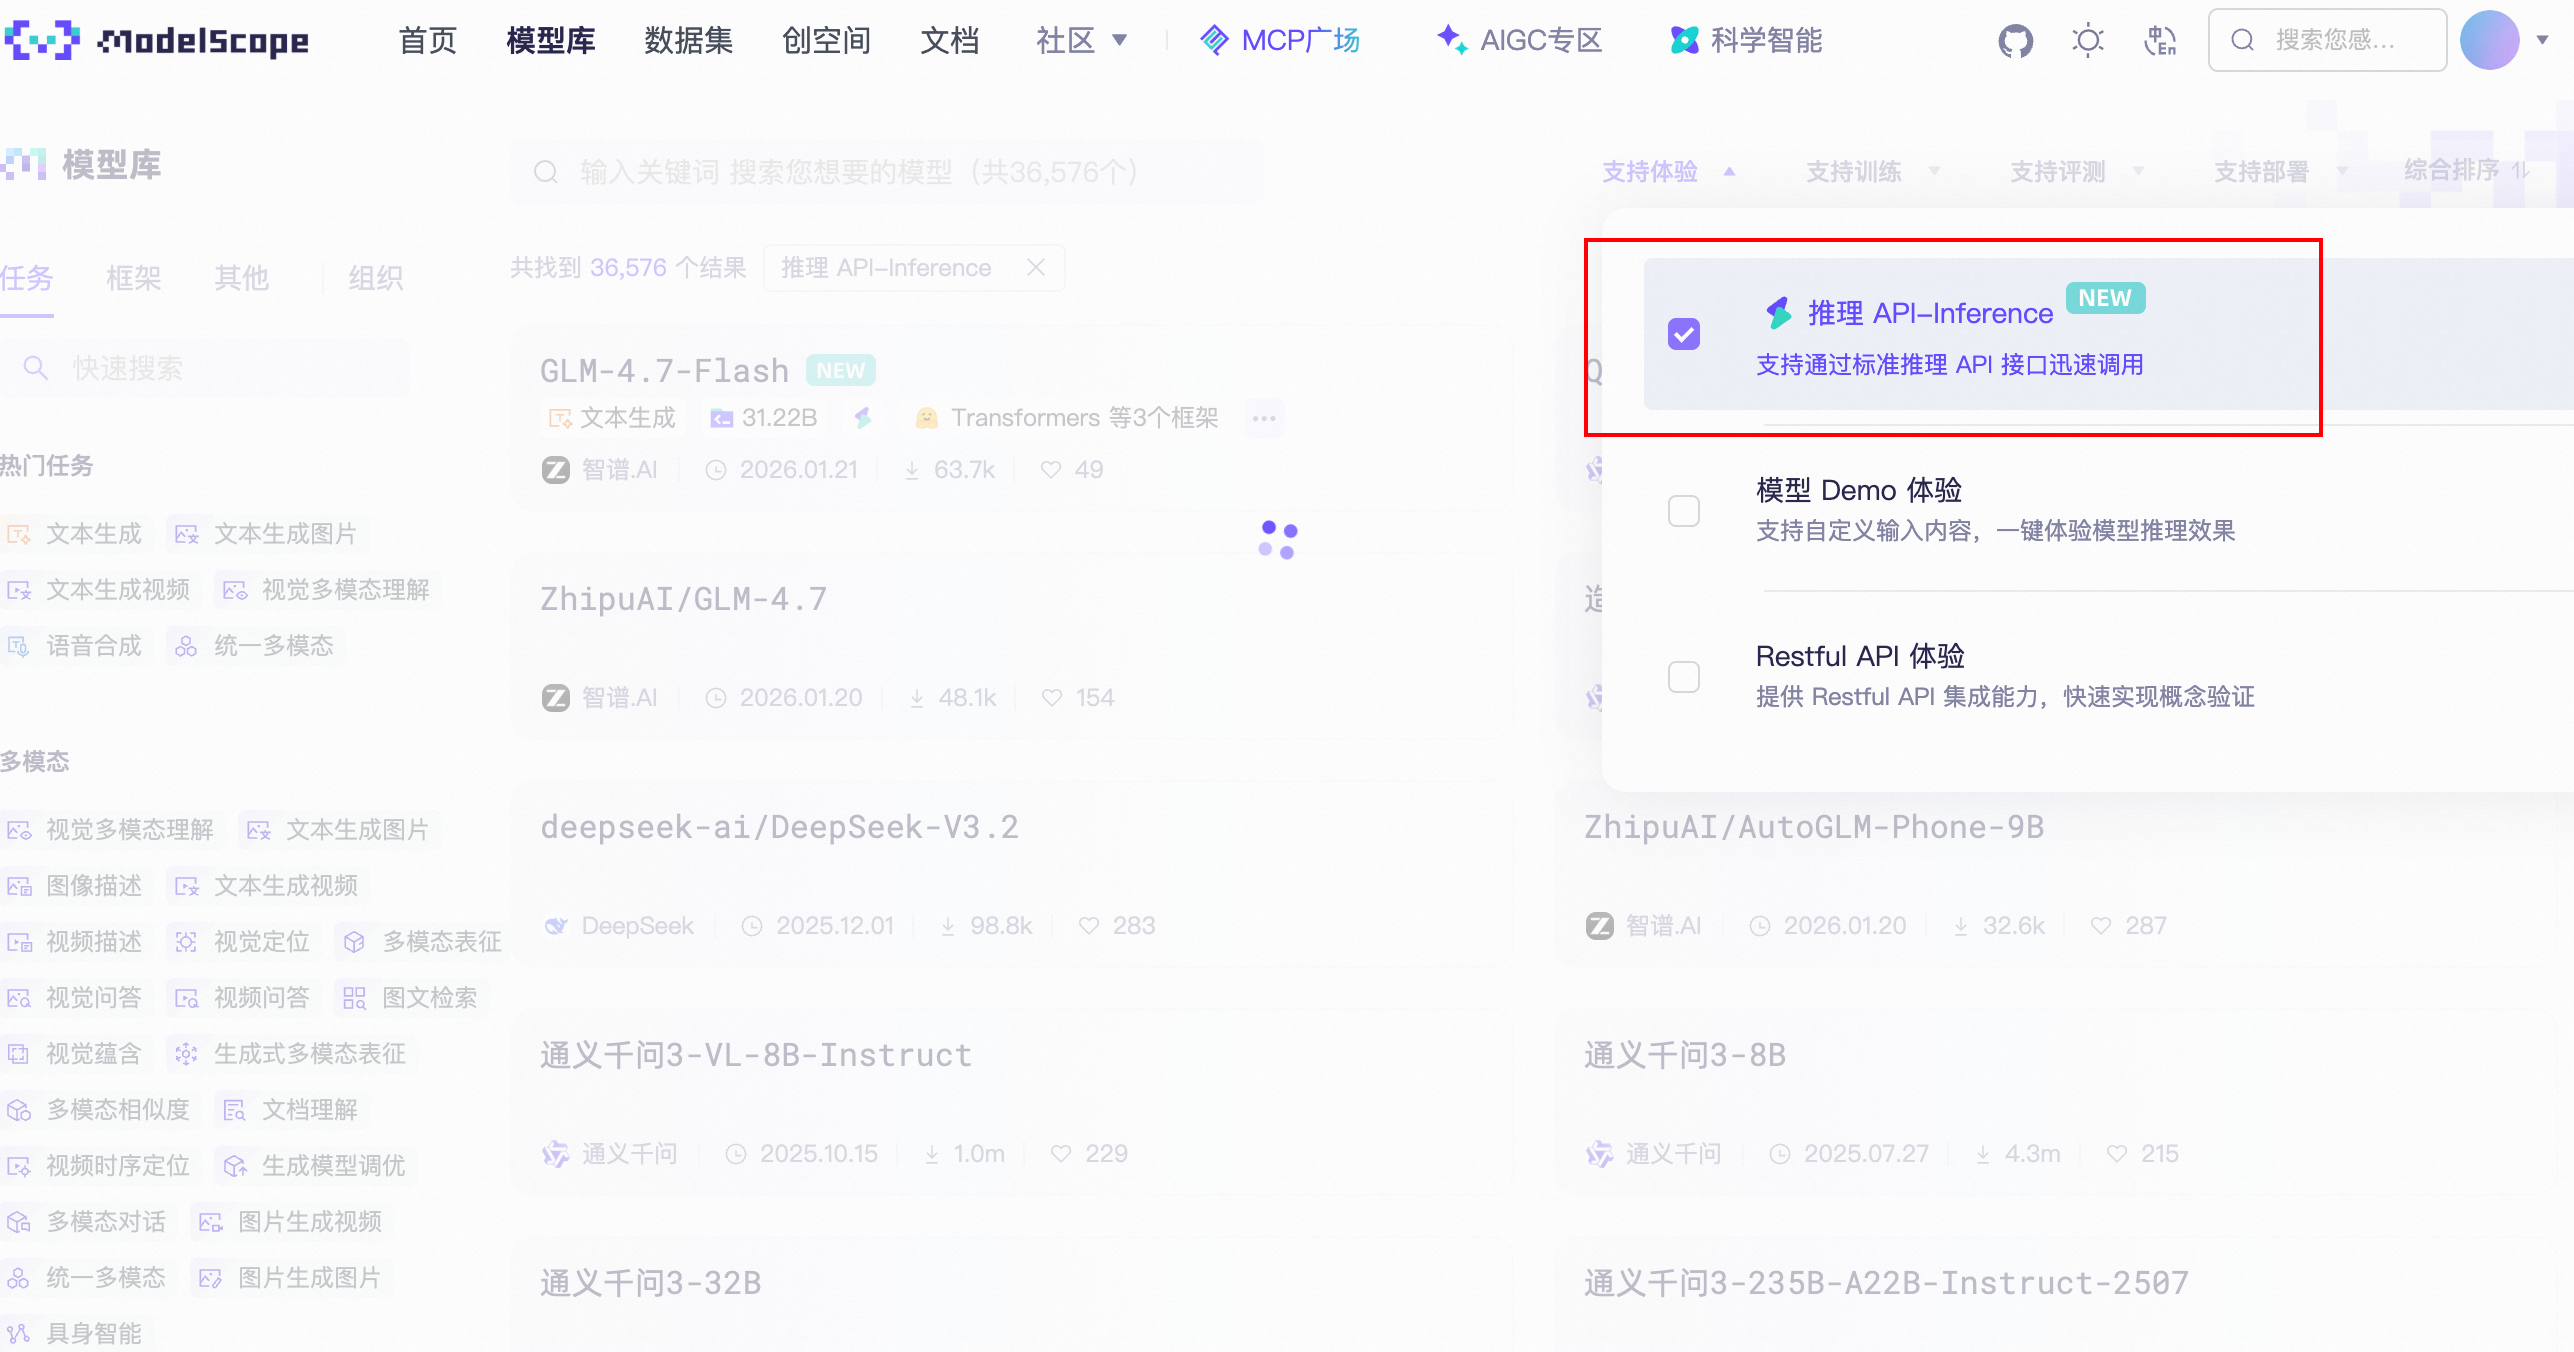Open 数据集 in top navigation
The image size is (2574, 1352).
pos(688,40)
